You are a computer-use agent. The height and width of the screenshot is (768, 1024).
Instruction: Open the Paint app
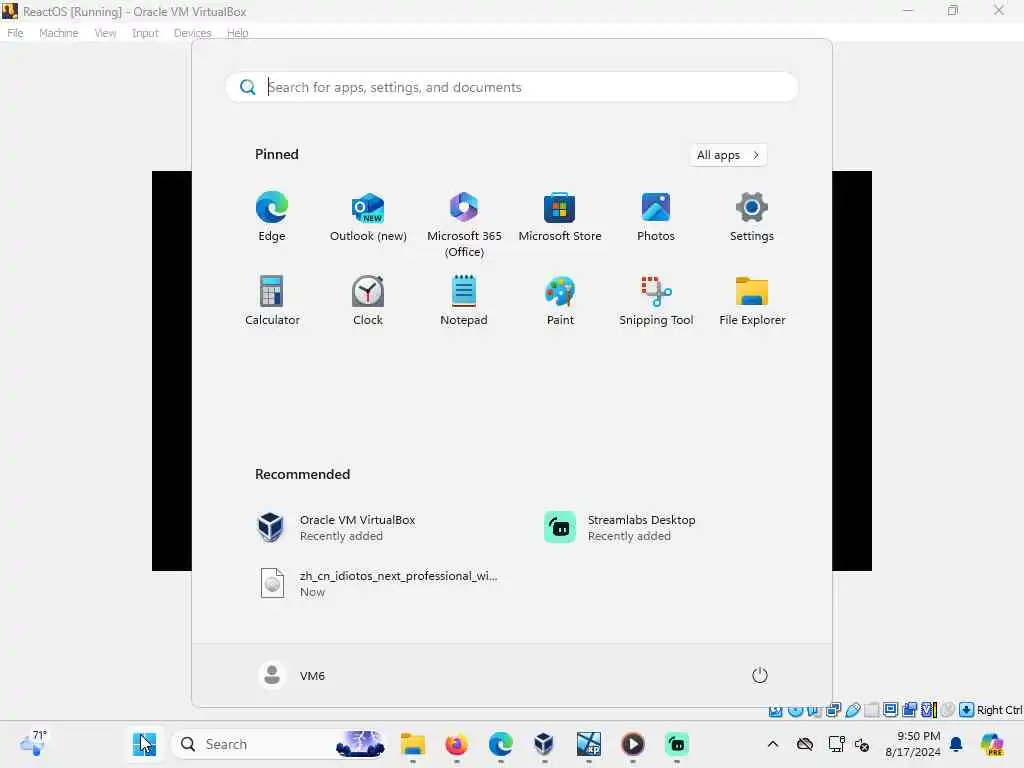[x=560, y=300]
